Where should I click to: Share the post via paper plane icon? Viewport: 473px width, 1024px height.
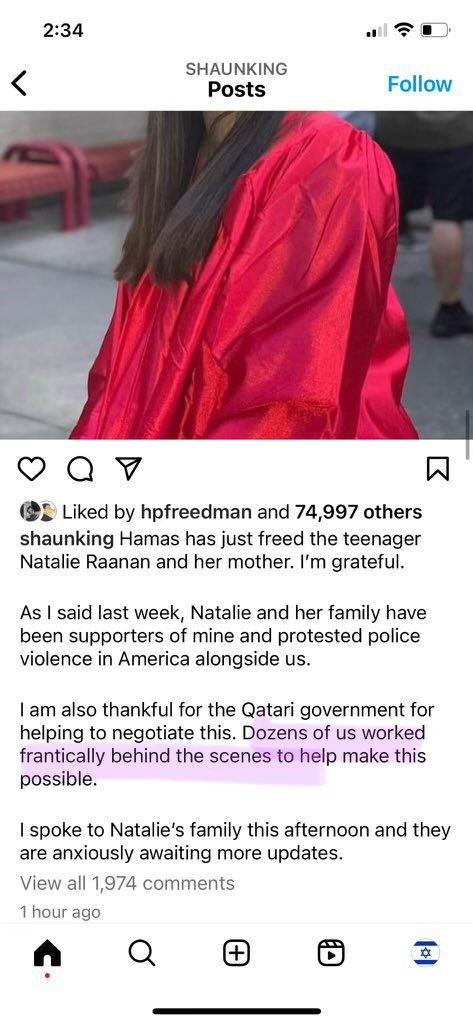tap(128, 468)
